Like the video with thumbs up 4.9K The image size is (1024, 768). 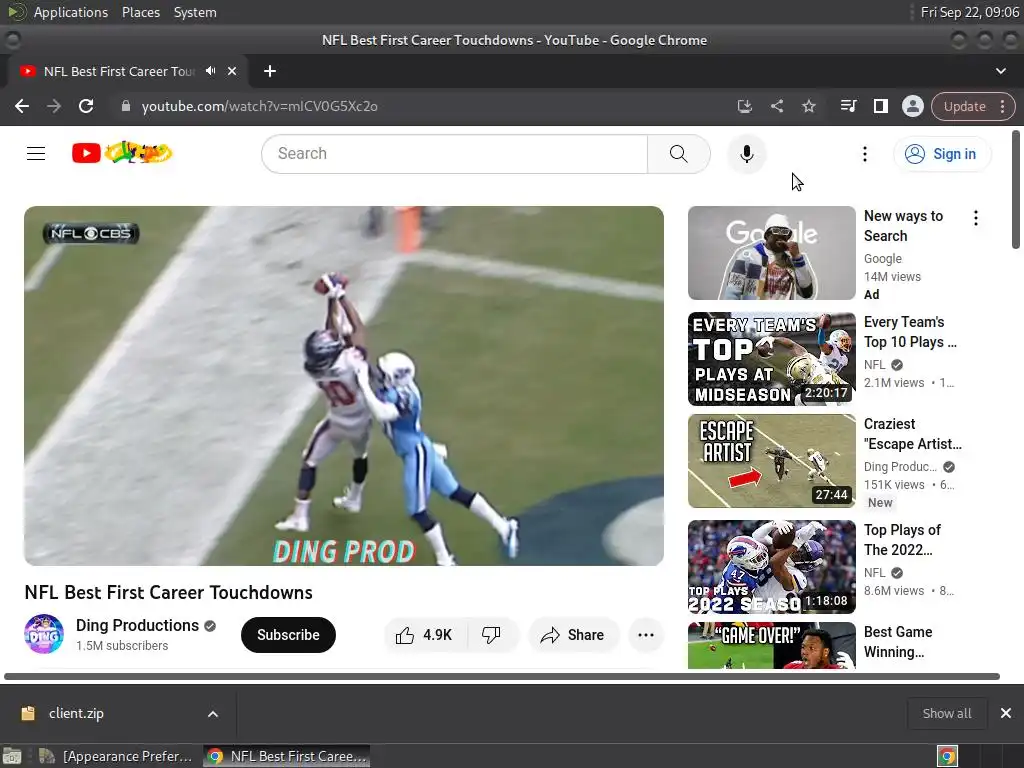pos(425,635)
